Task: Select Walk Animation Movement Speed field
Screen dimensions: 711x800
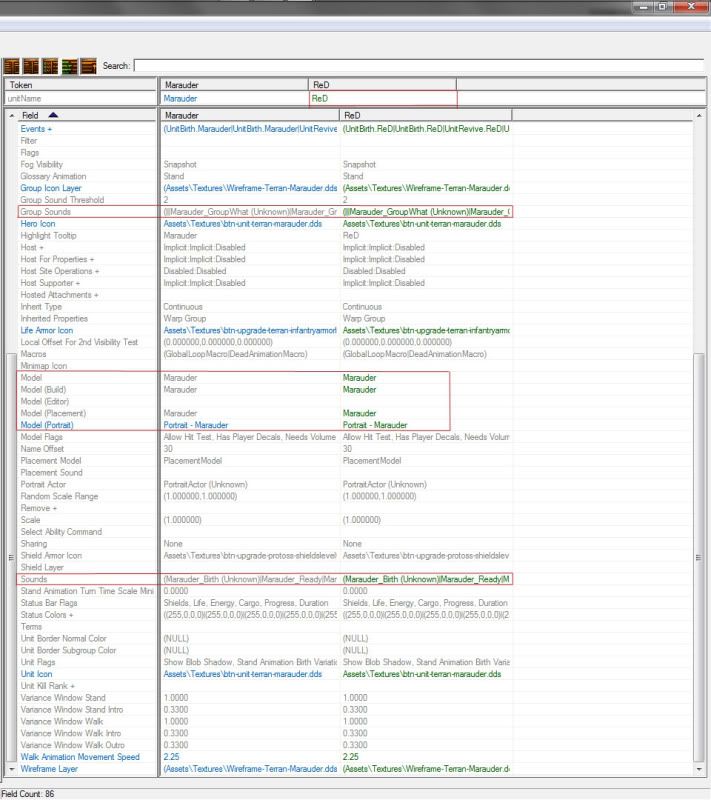Action: 80,757
